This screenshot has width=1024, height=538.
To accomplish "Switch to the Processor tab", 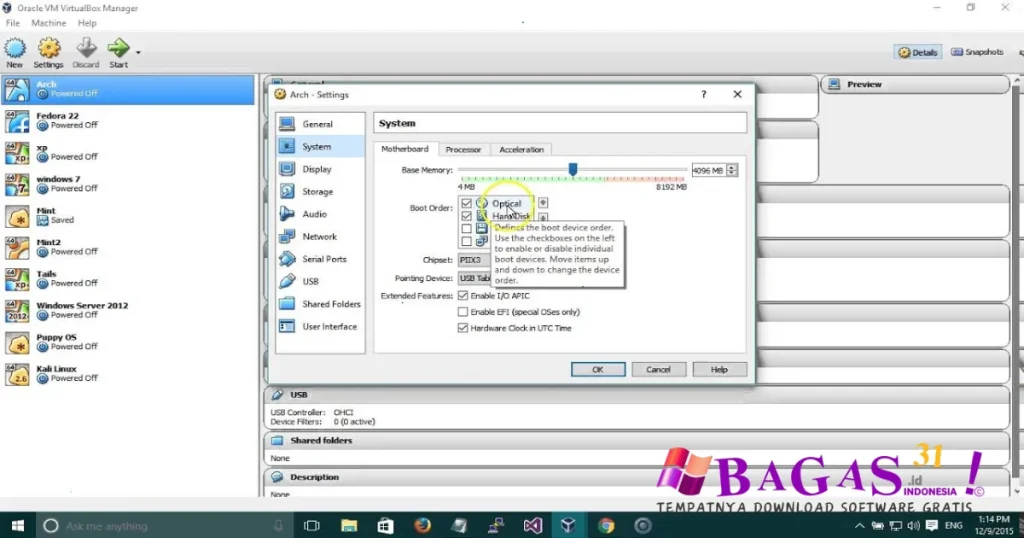I will (x=463, y=150).
